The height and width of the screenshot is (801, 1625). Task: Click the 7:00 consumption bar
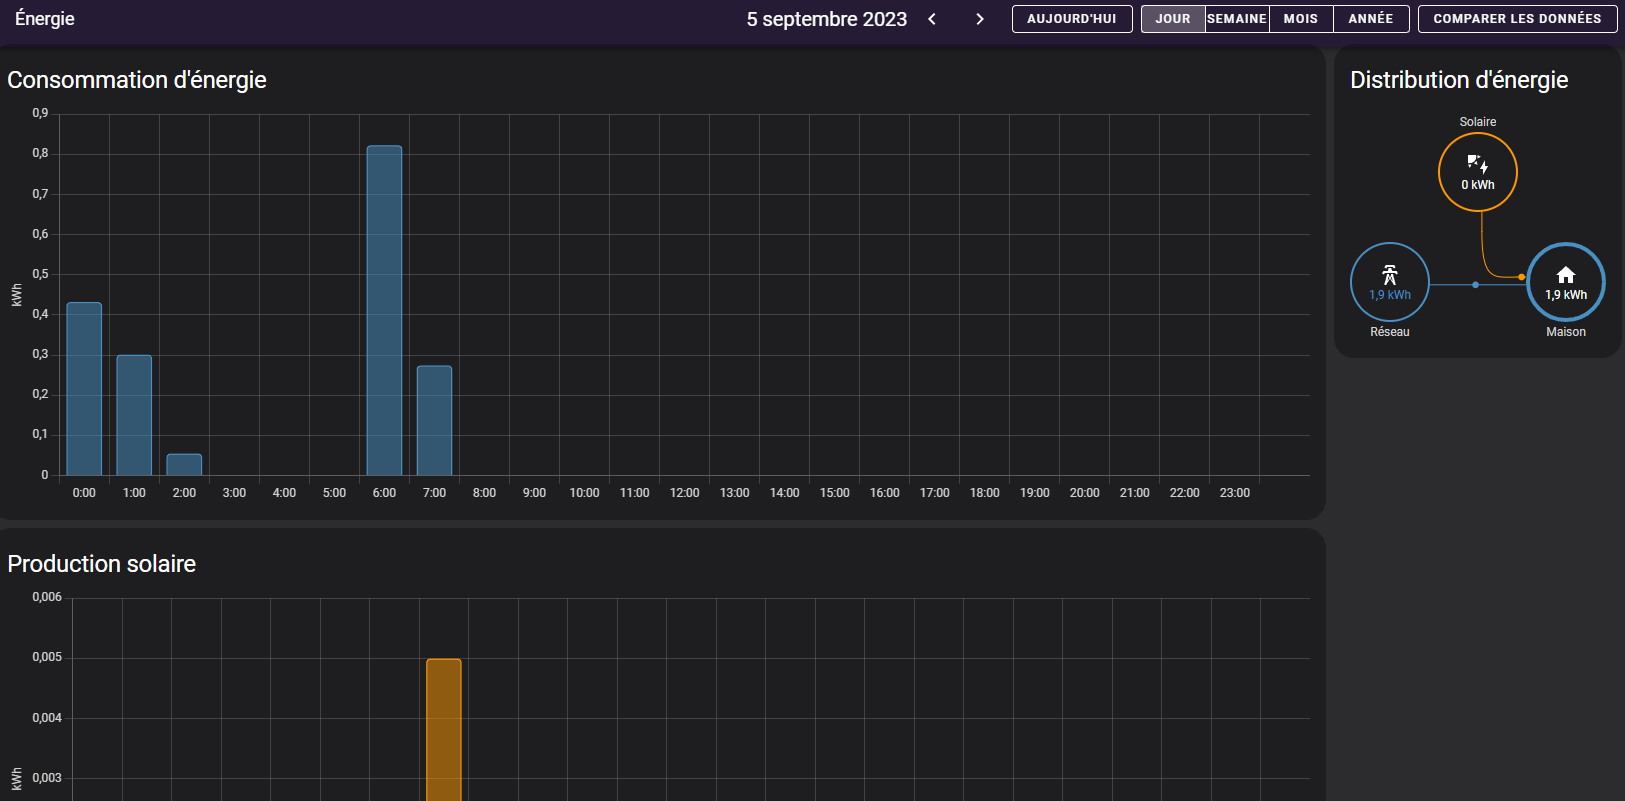click(x=434, y=420)
